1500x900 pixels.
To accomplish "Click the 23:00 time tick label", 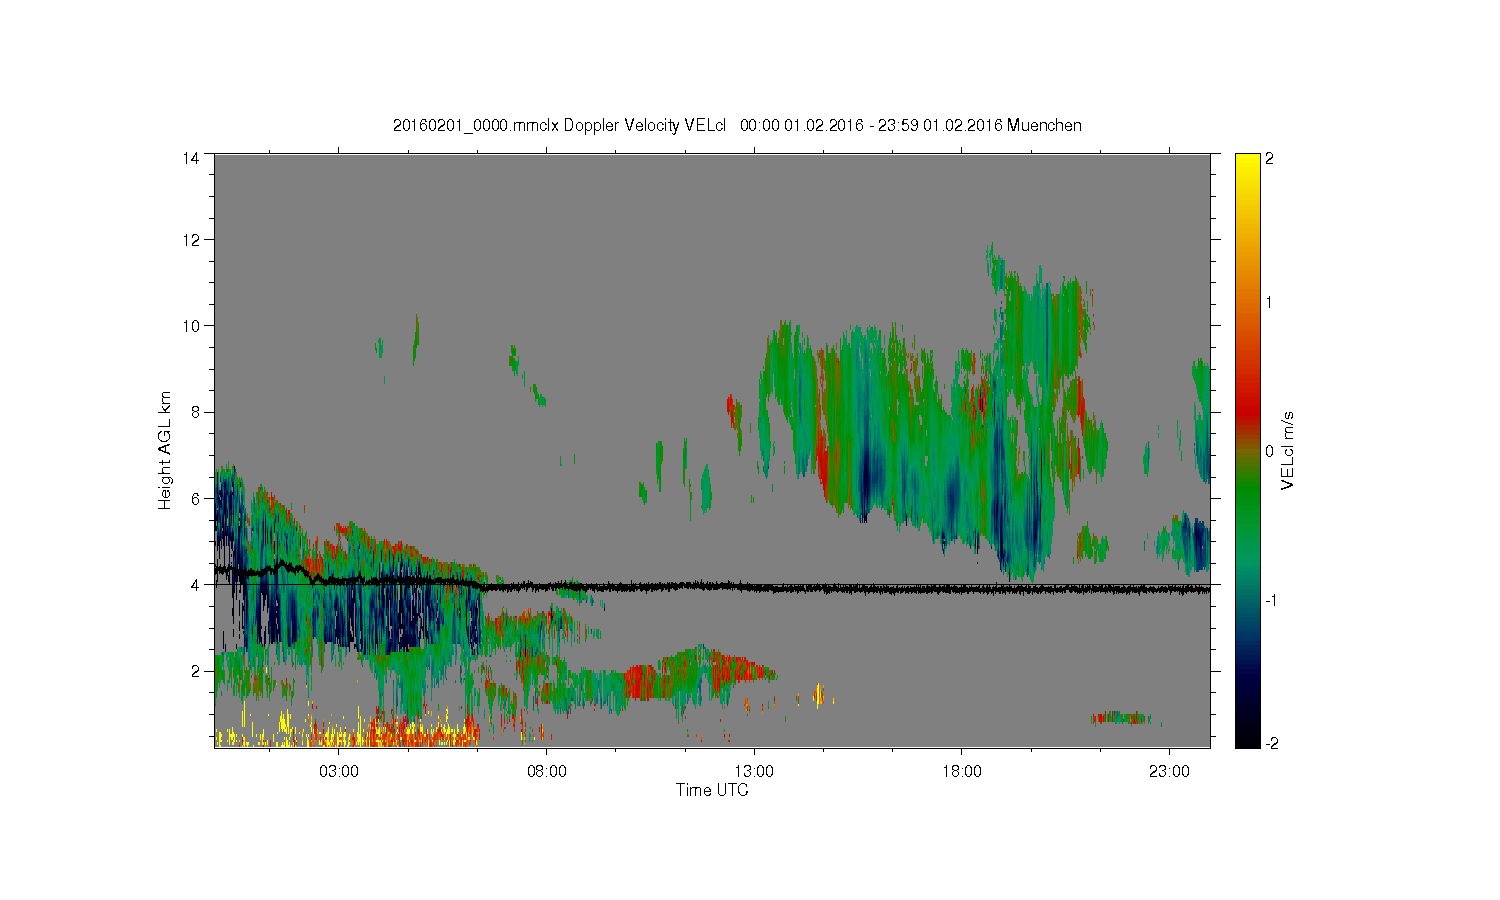I will point(1169,772).
